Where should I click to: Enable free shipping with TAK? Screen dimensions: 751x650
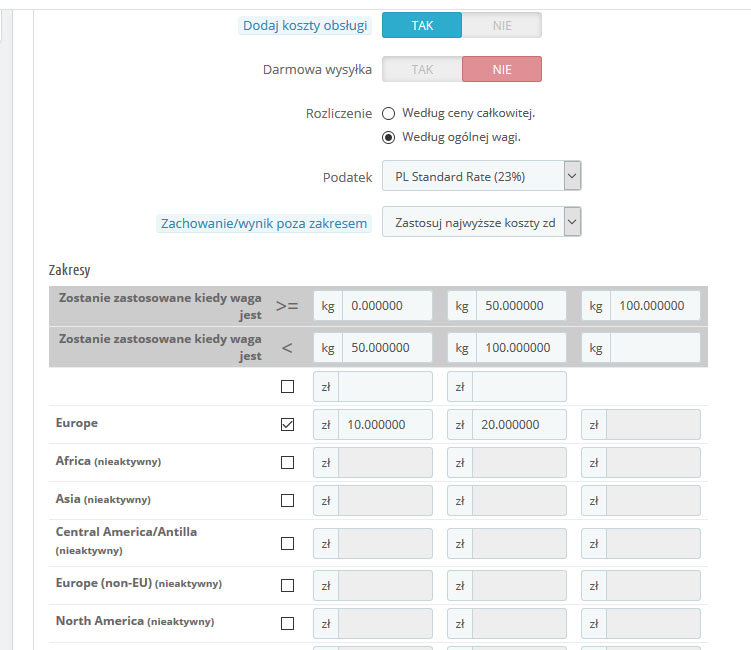(x=422, y=69)
